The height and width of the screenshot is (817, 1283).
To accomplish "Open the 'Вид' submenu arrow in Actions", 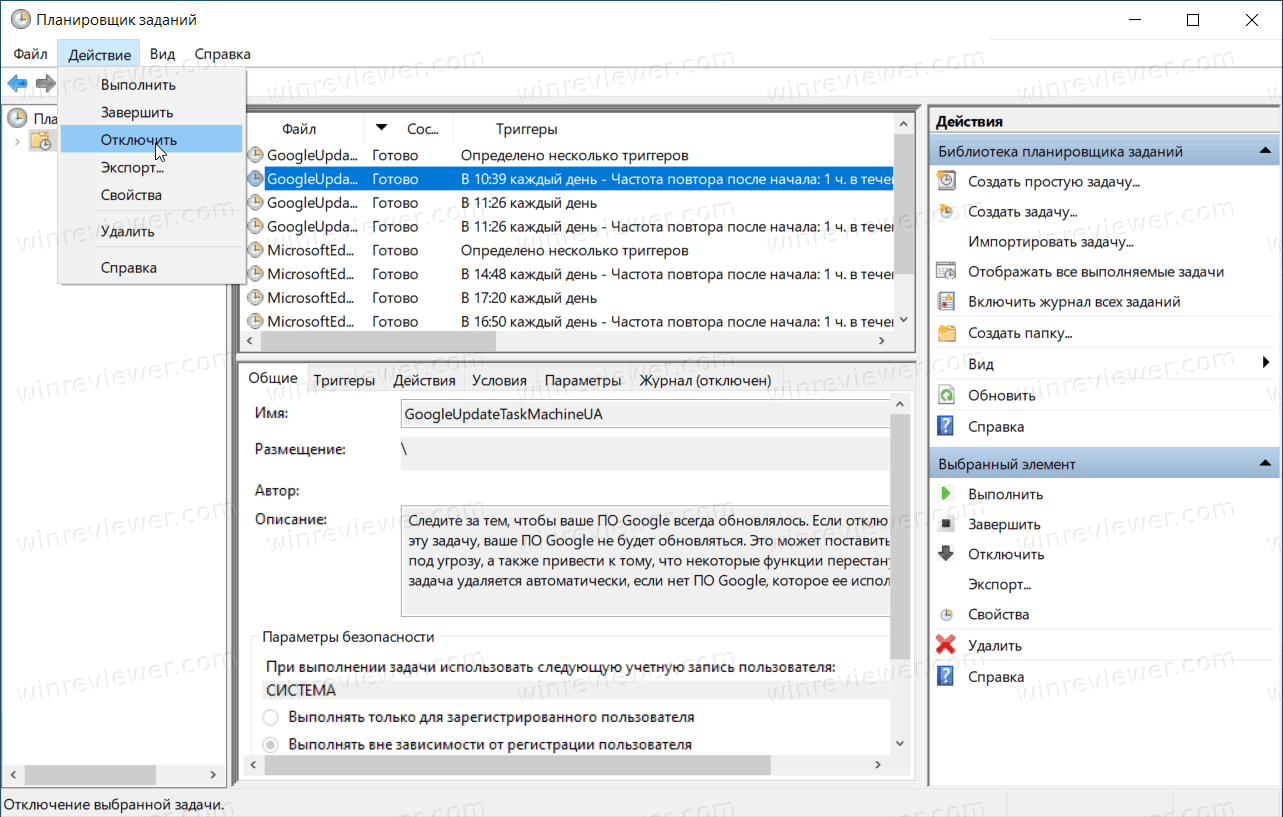I will coord(1266,363).
